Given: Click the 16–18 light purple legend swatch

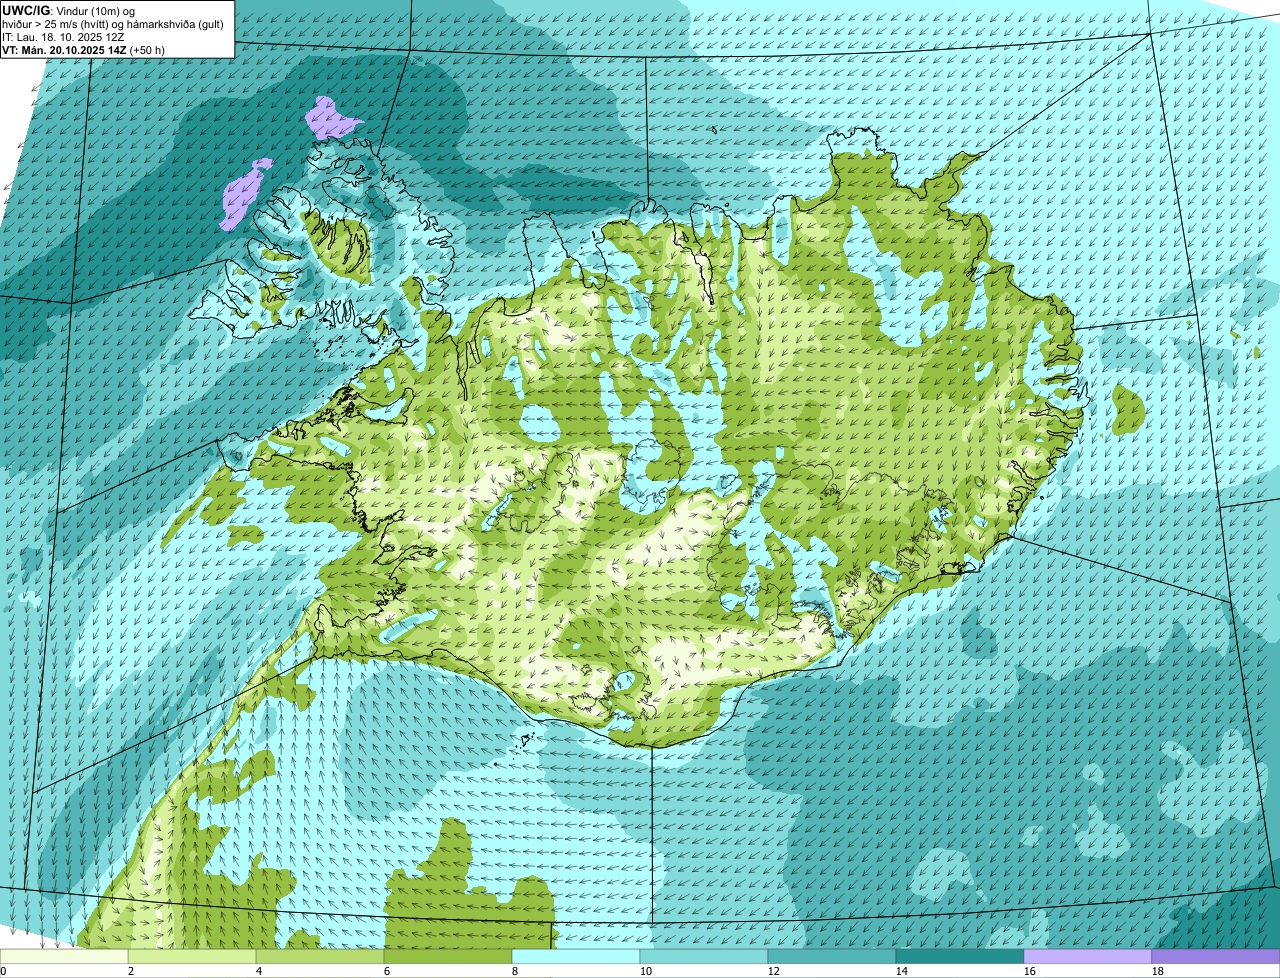Looking at the screenshot, I should pos(1088,956).
